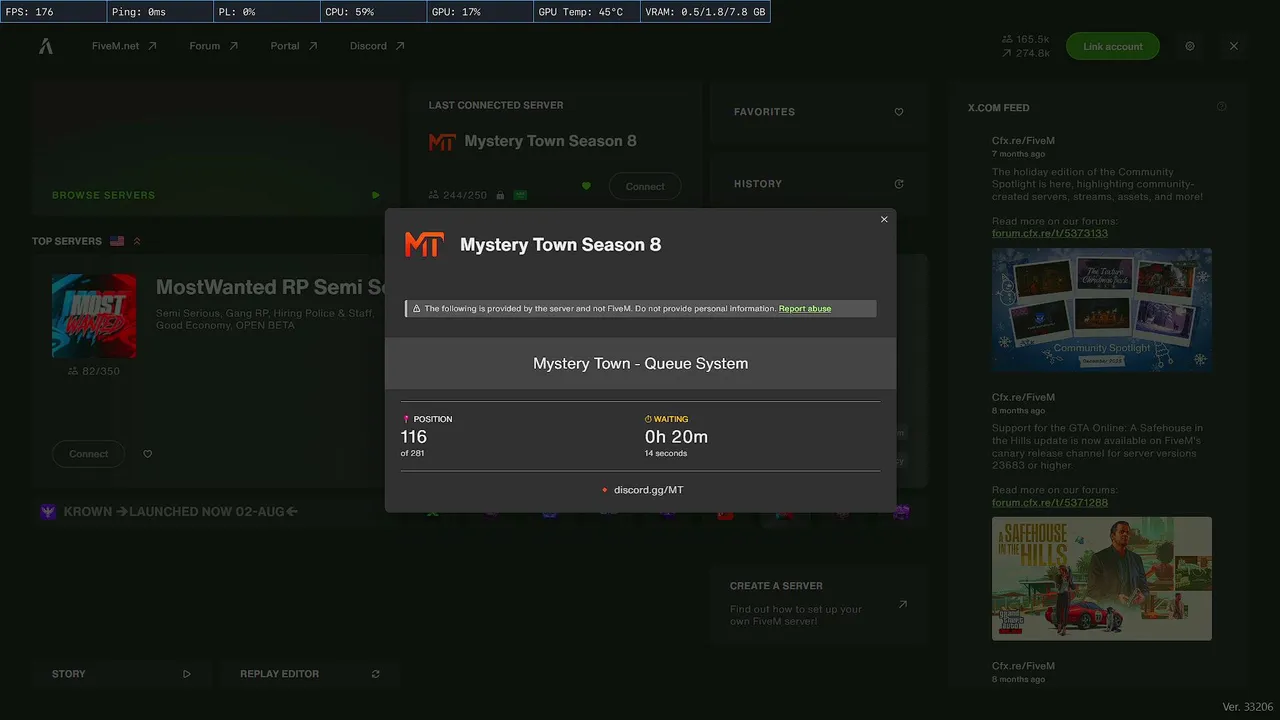Click the Browse Servers play arrow icon
This screenshot has height=720, width=1280.
(x=376, y=195)
